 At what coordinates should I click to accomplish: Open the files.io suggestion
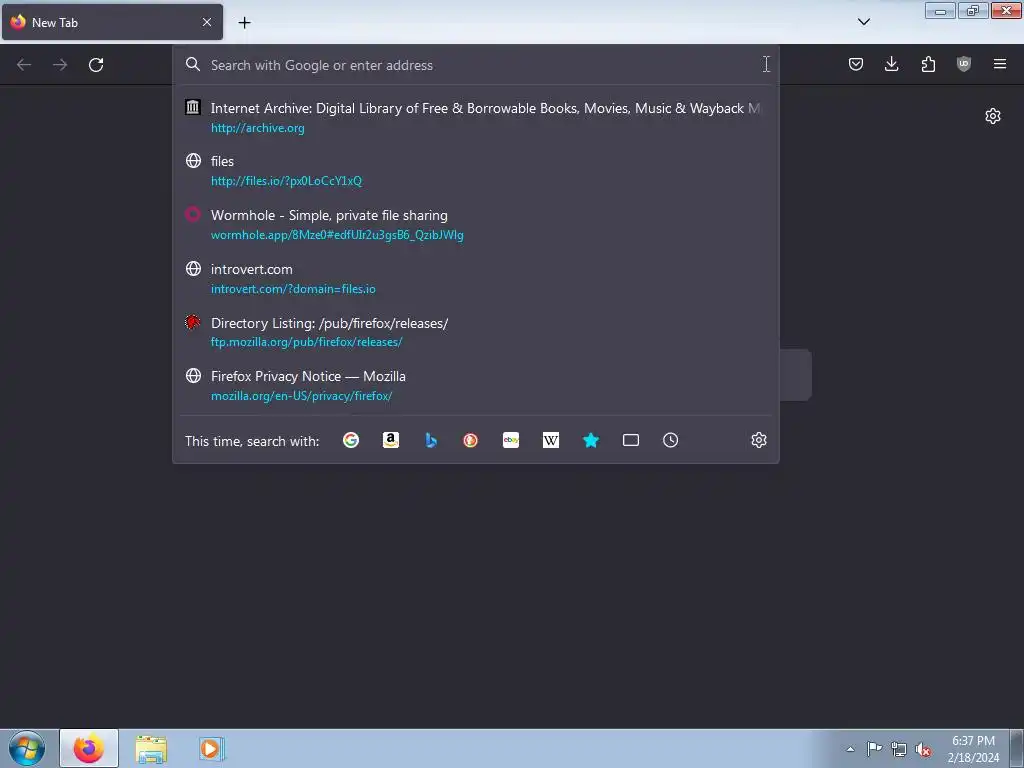pyautogui.click(x=475, y=170)
